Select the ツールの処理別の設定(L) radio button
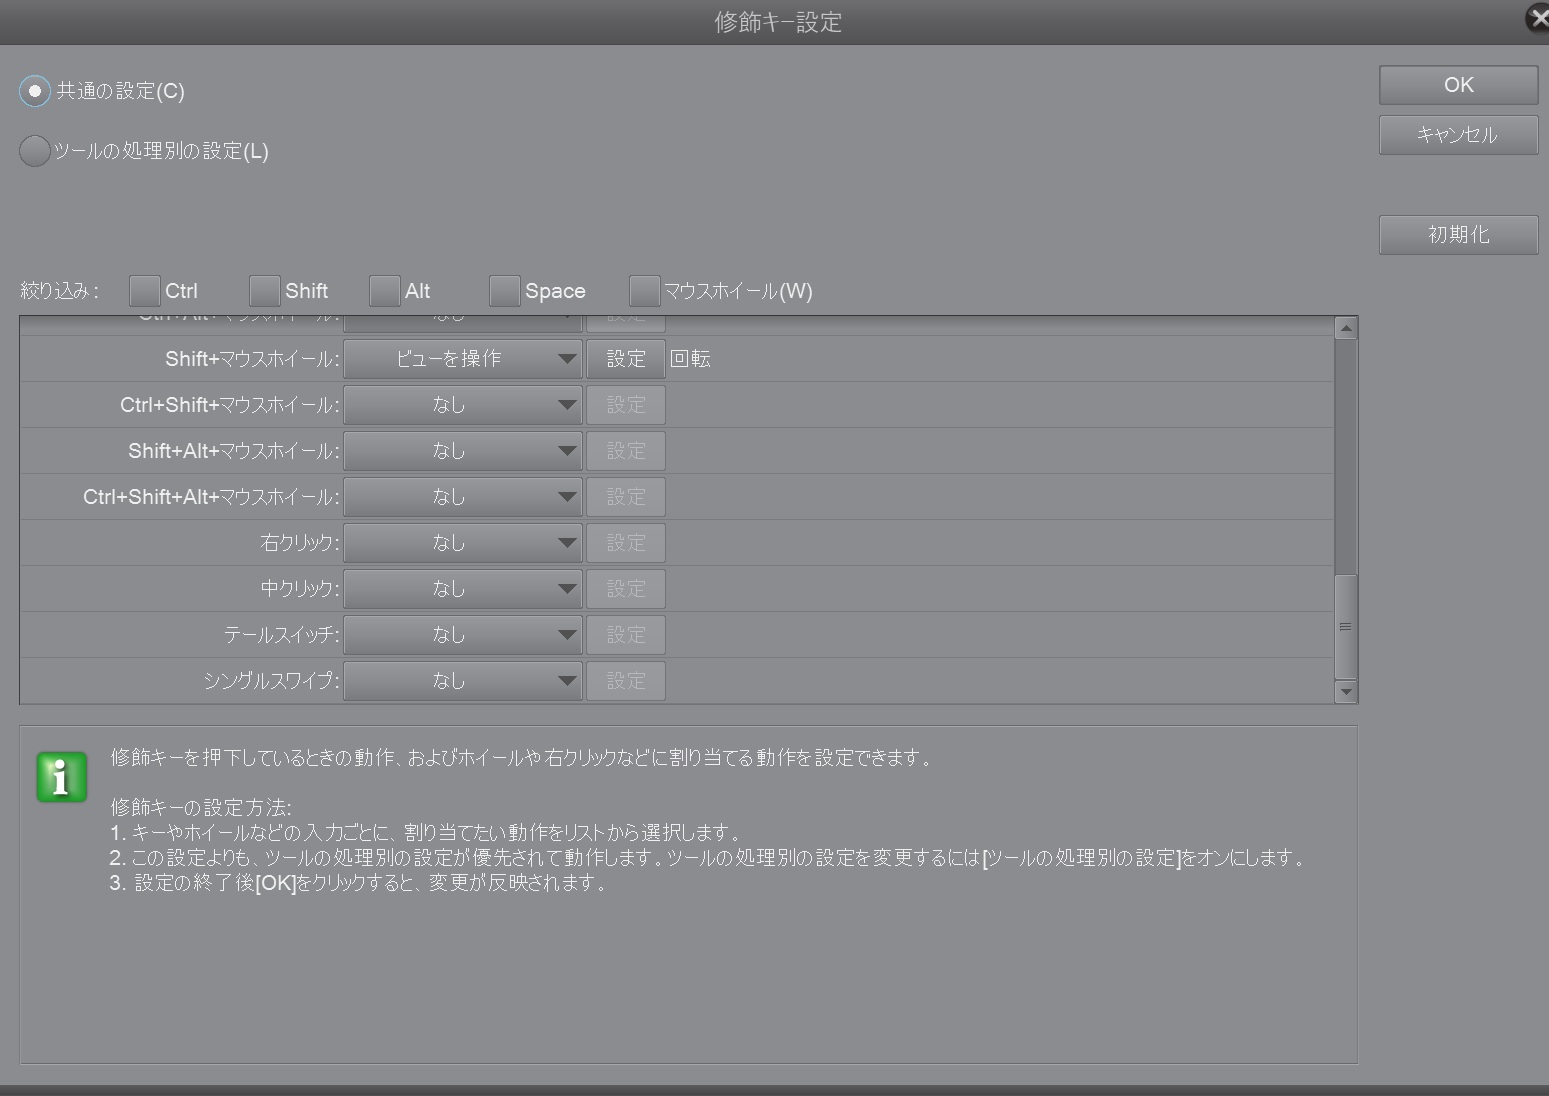Screen dimensions: 1549x1096 tap(35, 151)
